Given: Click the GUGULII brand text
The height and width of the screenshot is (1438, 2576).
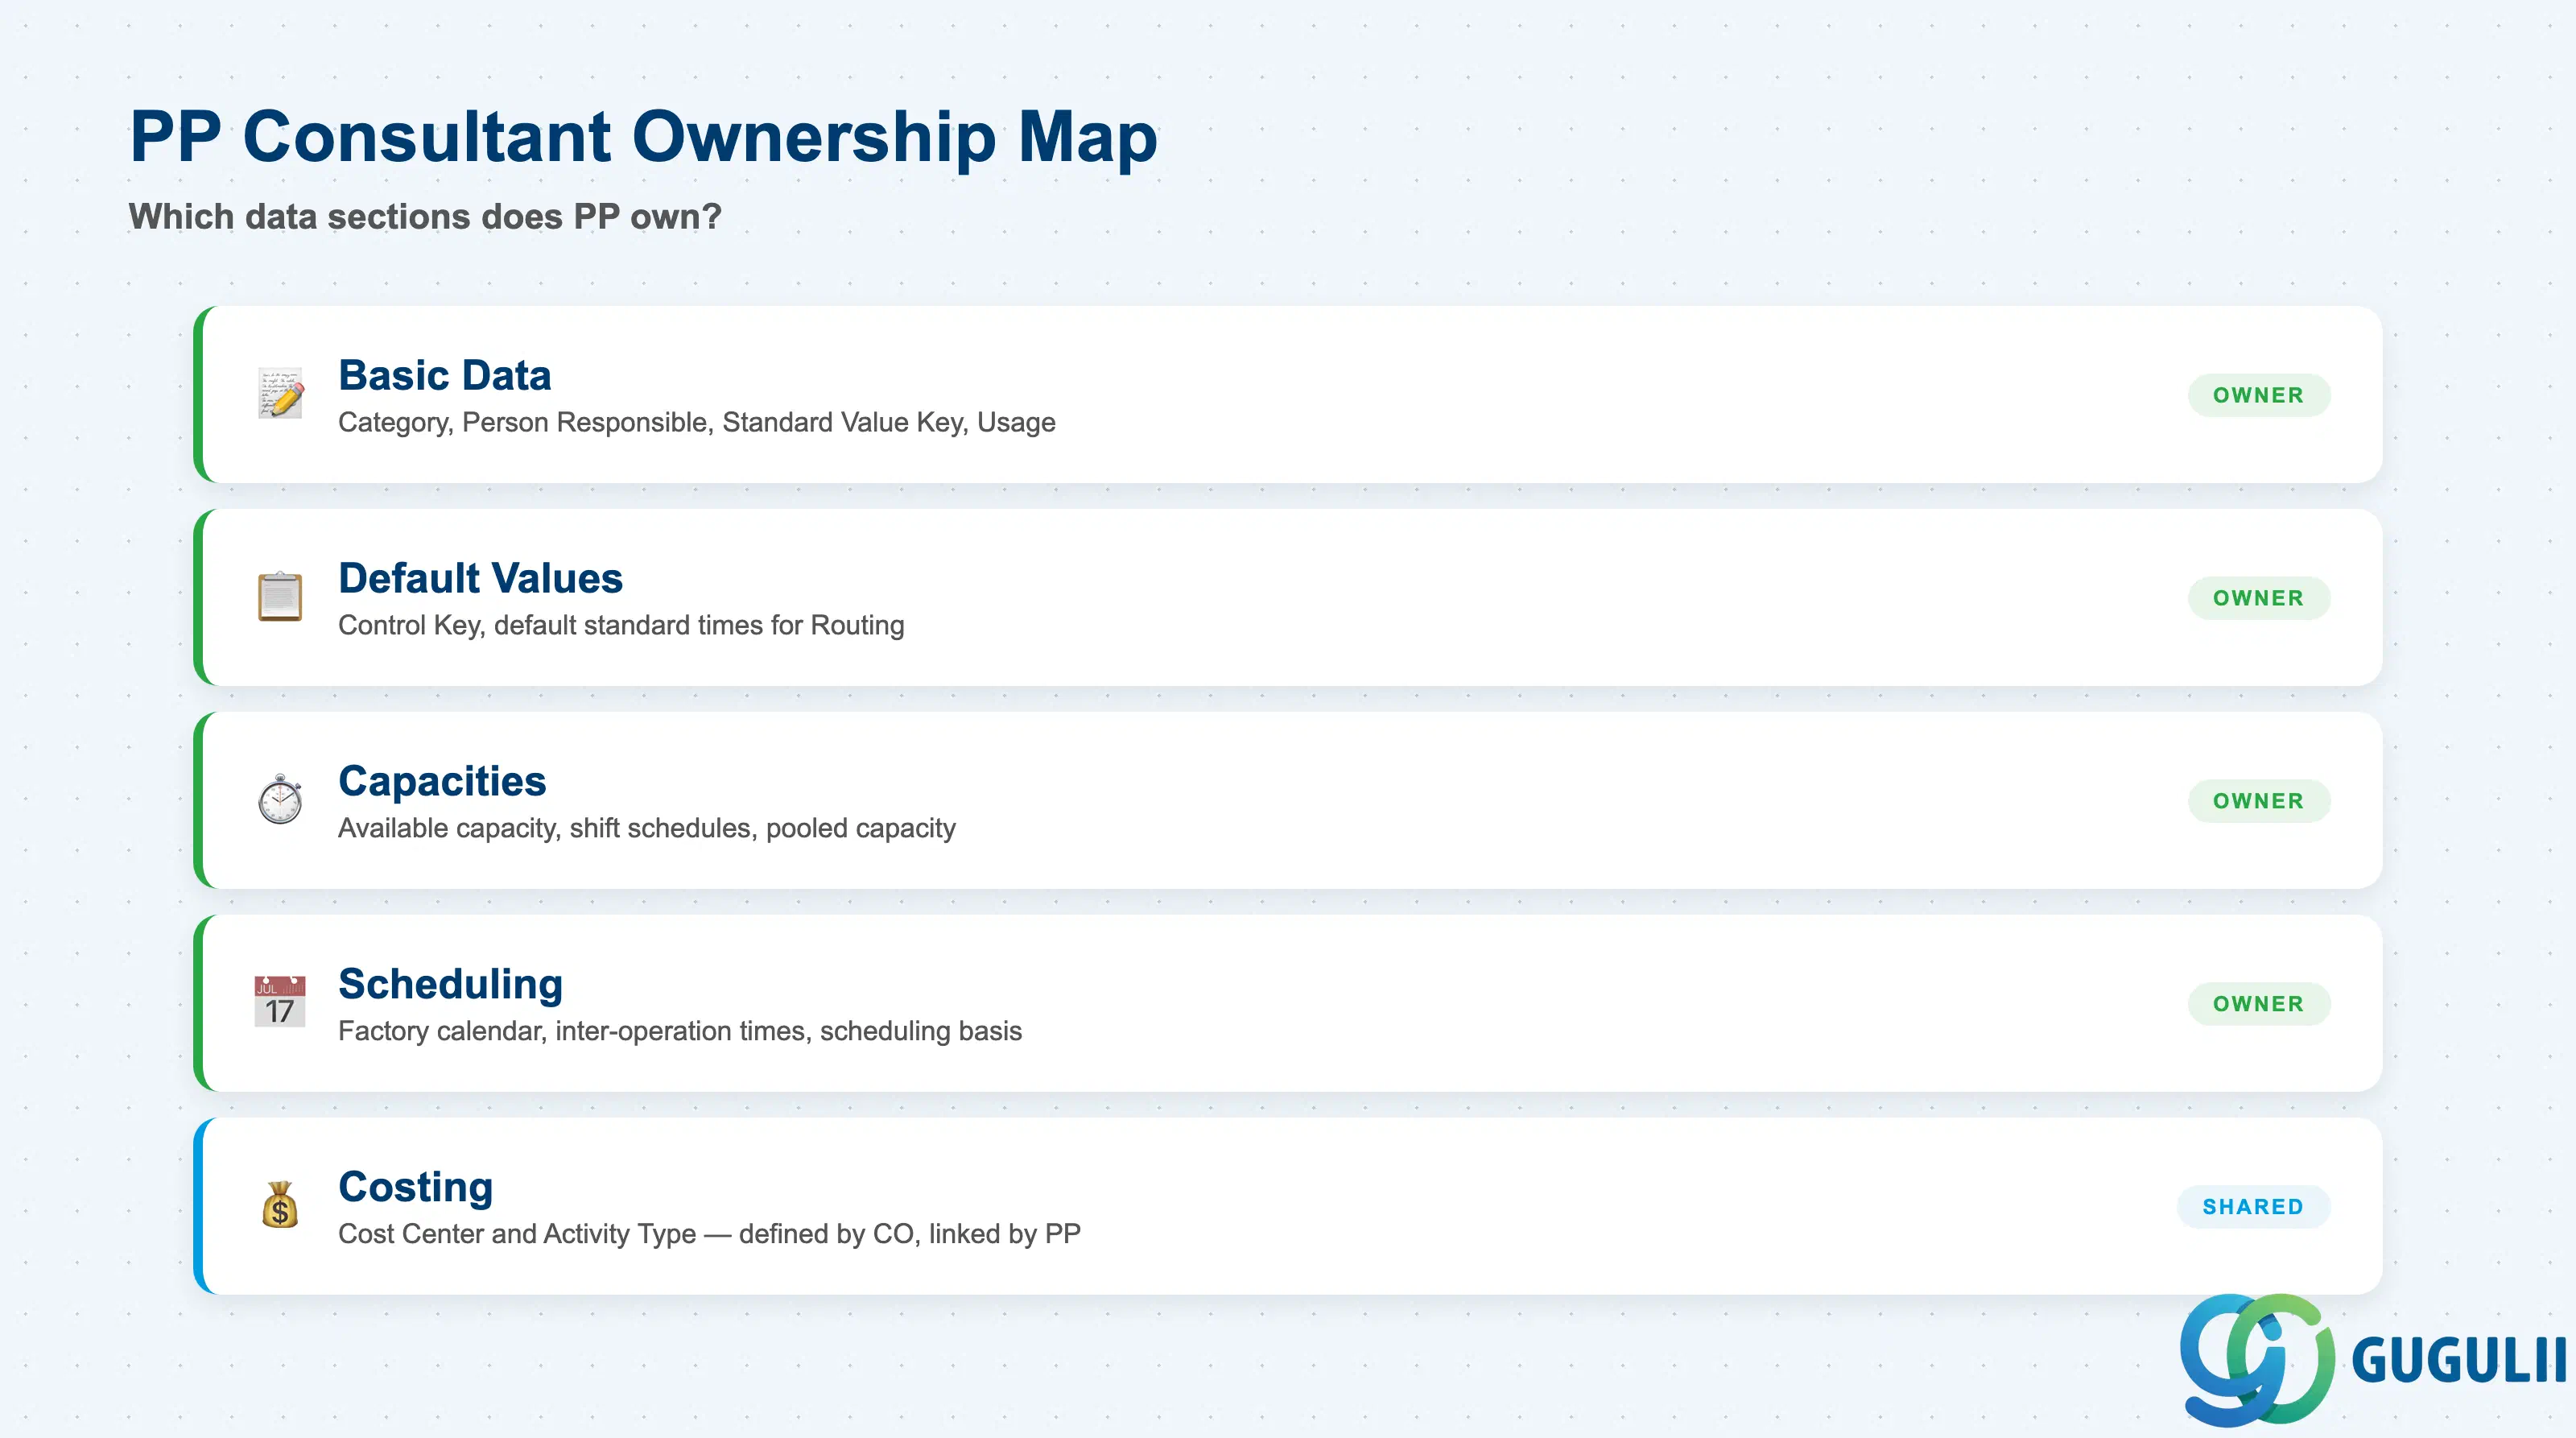Looking at the screenshot, I should coord(2459,1360).
